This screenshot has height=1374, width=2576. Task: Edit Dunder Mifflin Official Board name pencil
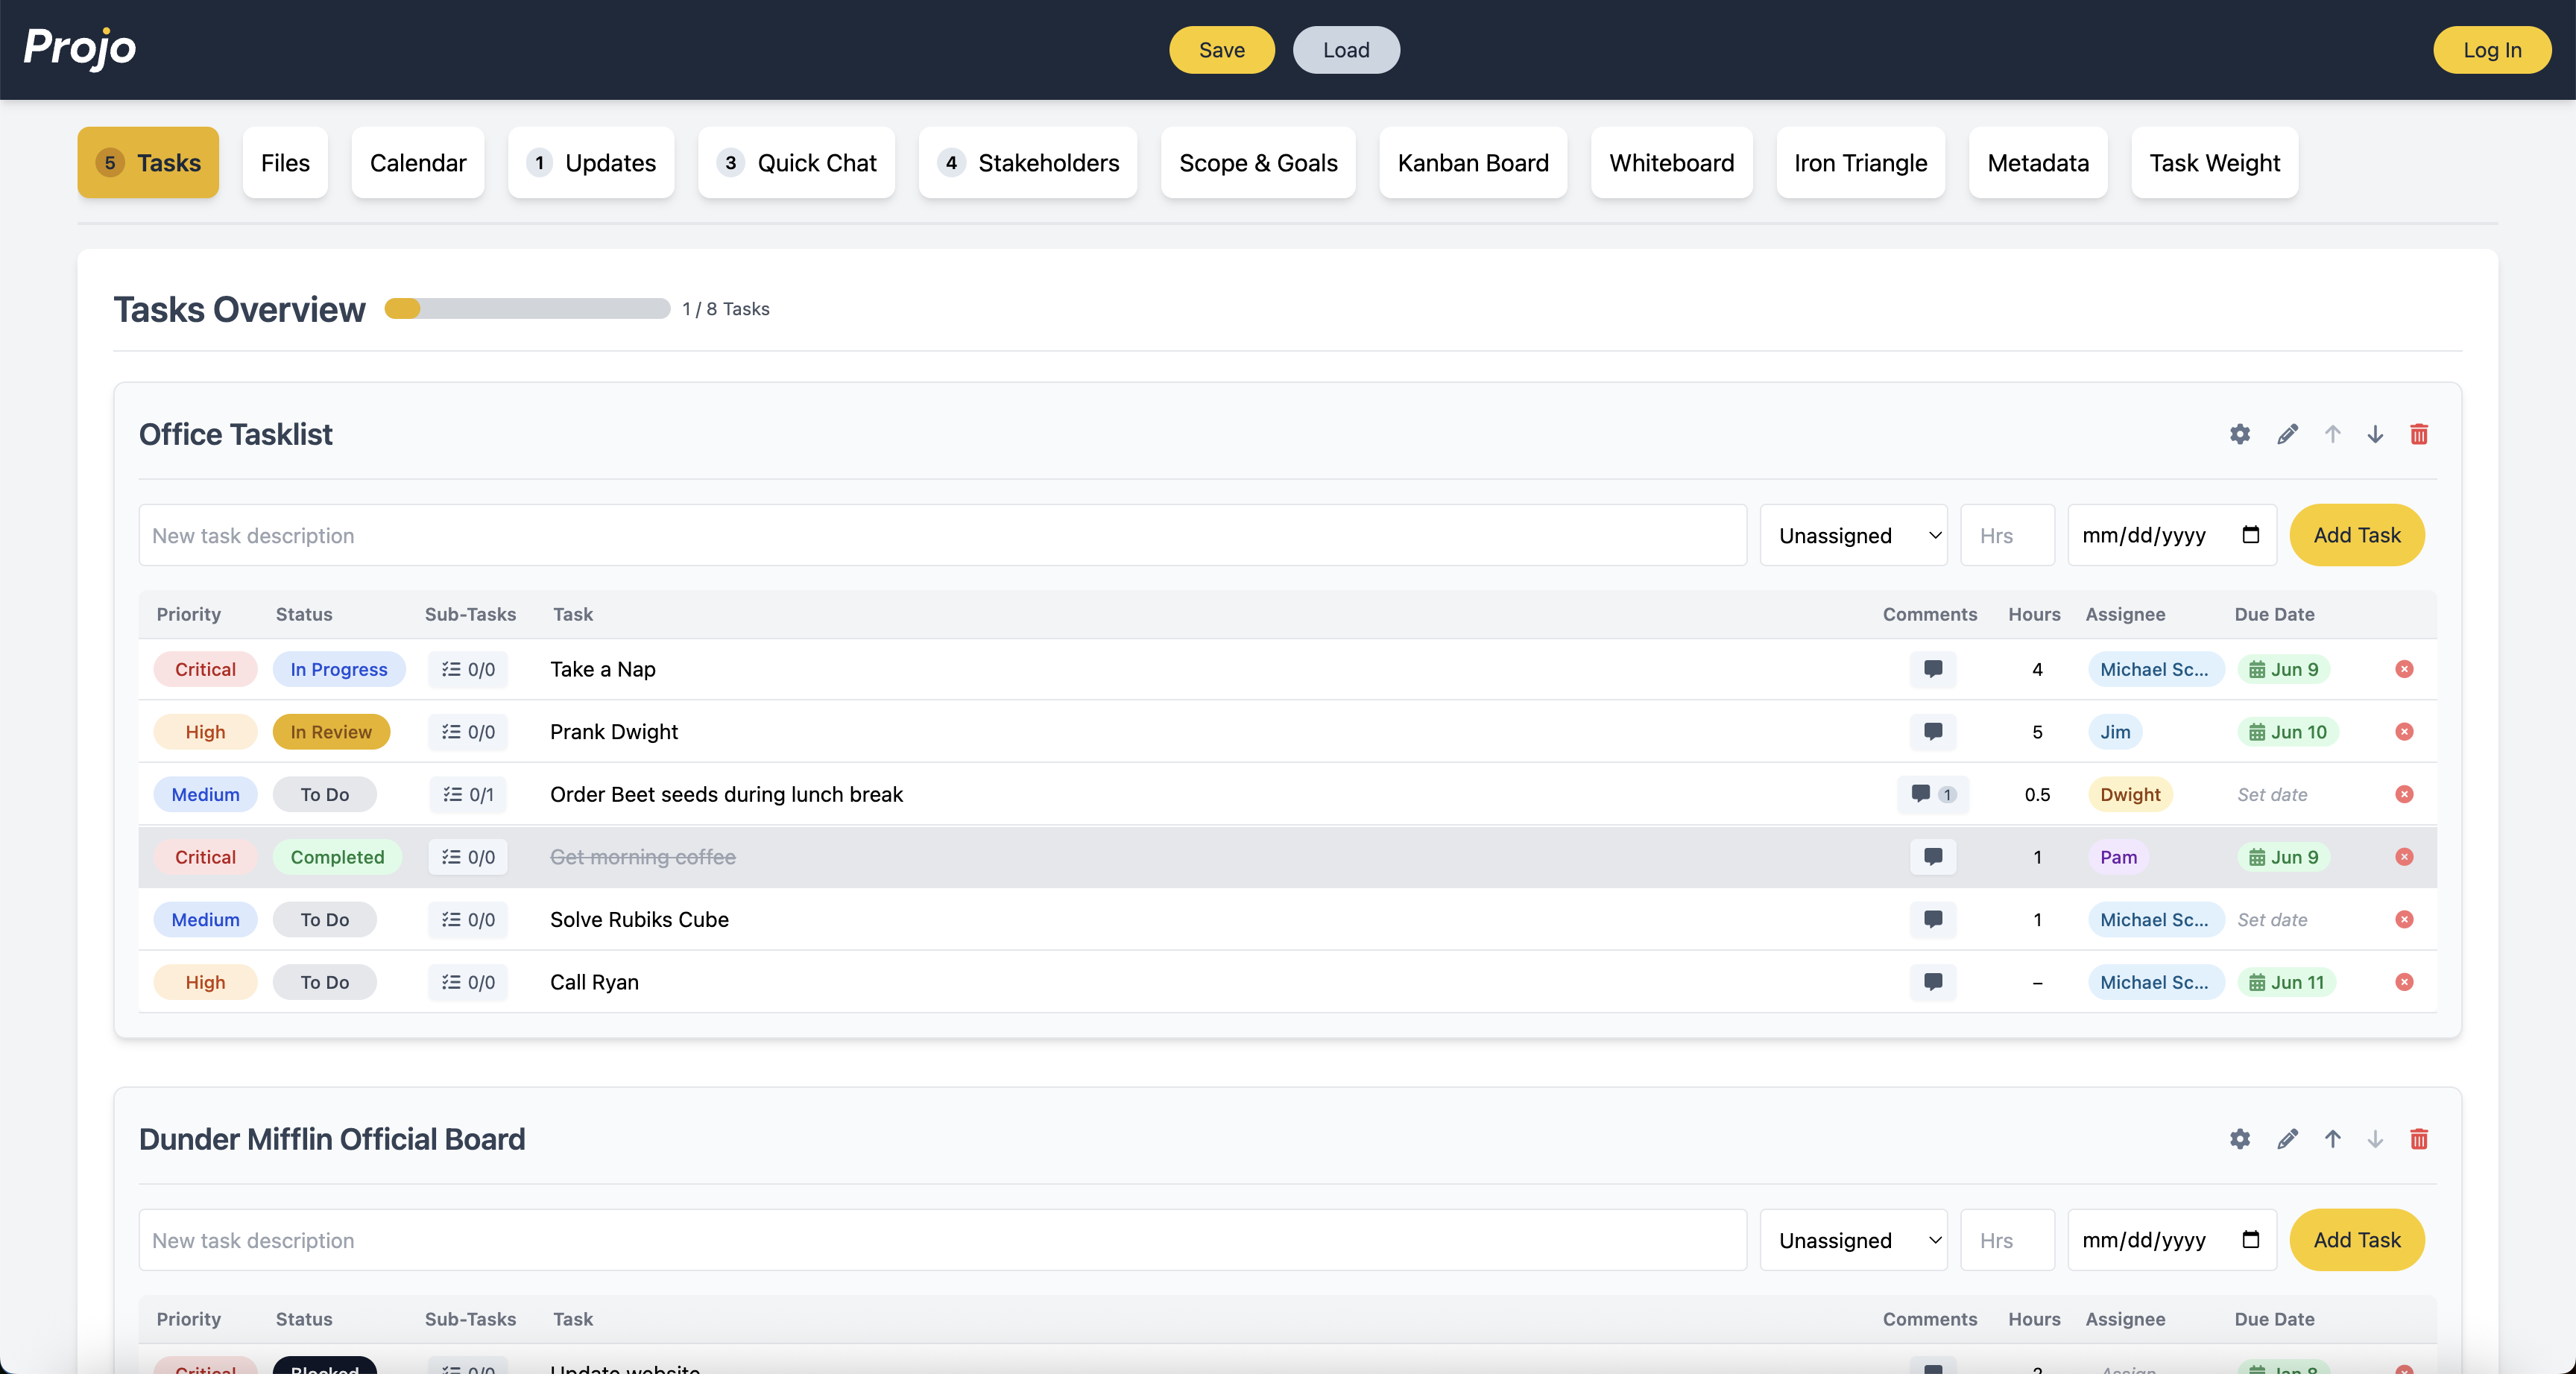pos(2287,1139)
